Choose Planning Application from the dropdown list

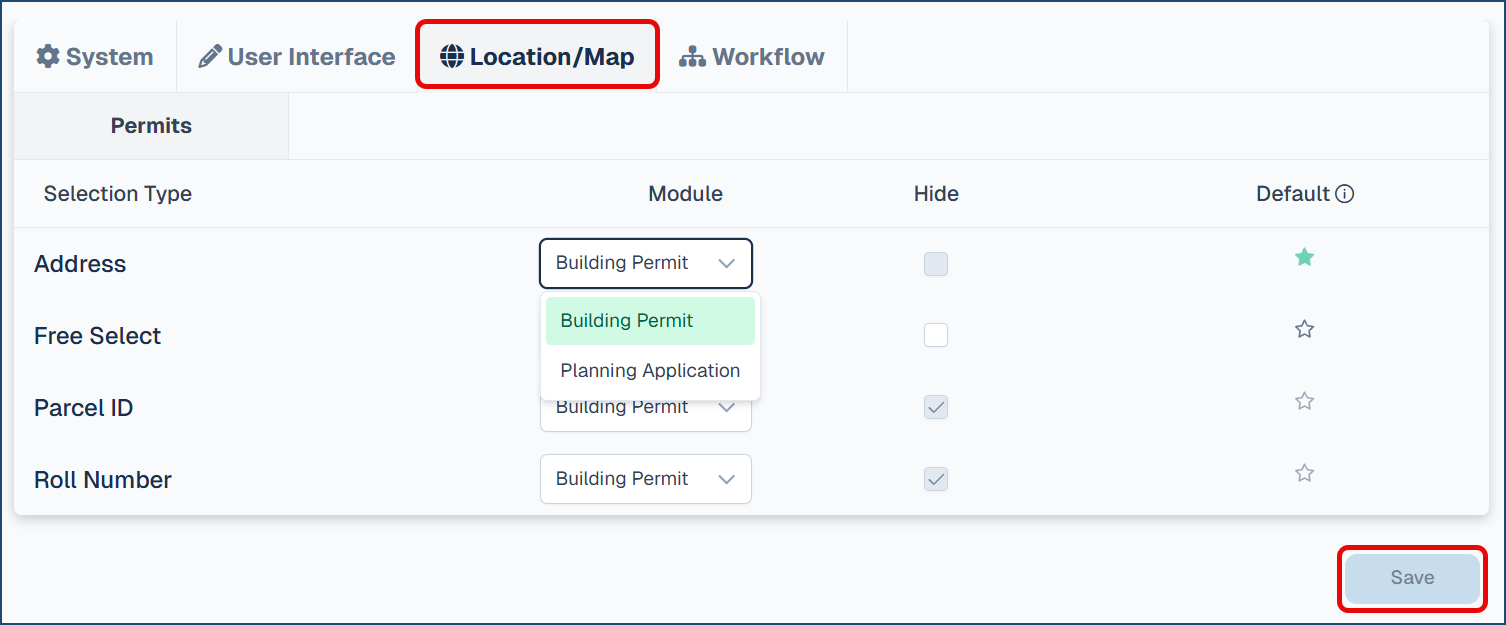[650, 371]
